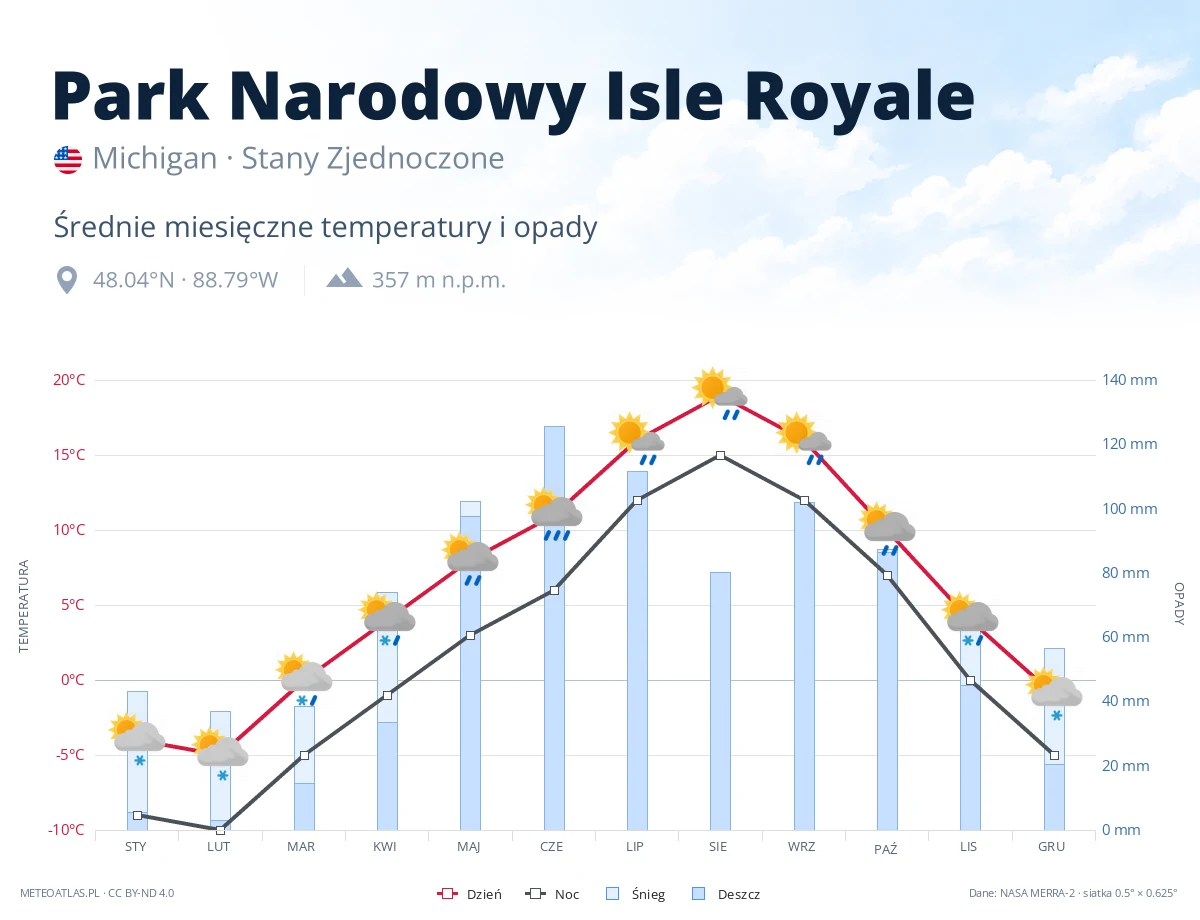Click the December snowy cloud weather icon
Viewport: 1200px width, 920px height.
pos(1053,695)
